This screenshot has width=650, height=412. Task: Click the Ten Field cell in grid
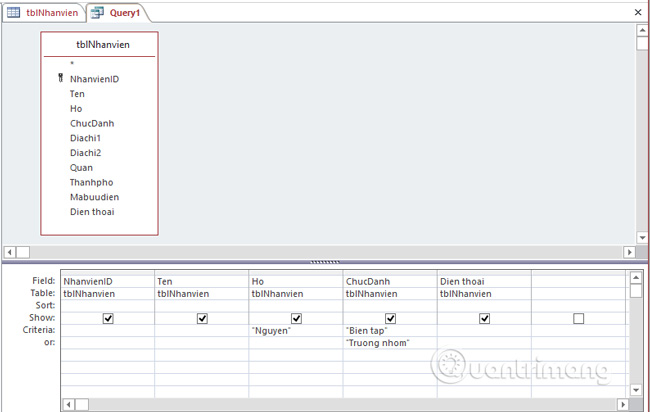click(201, 281)
